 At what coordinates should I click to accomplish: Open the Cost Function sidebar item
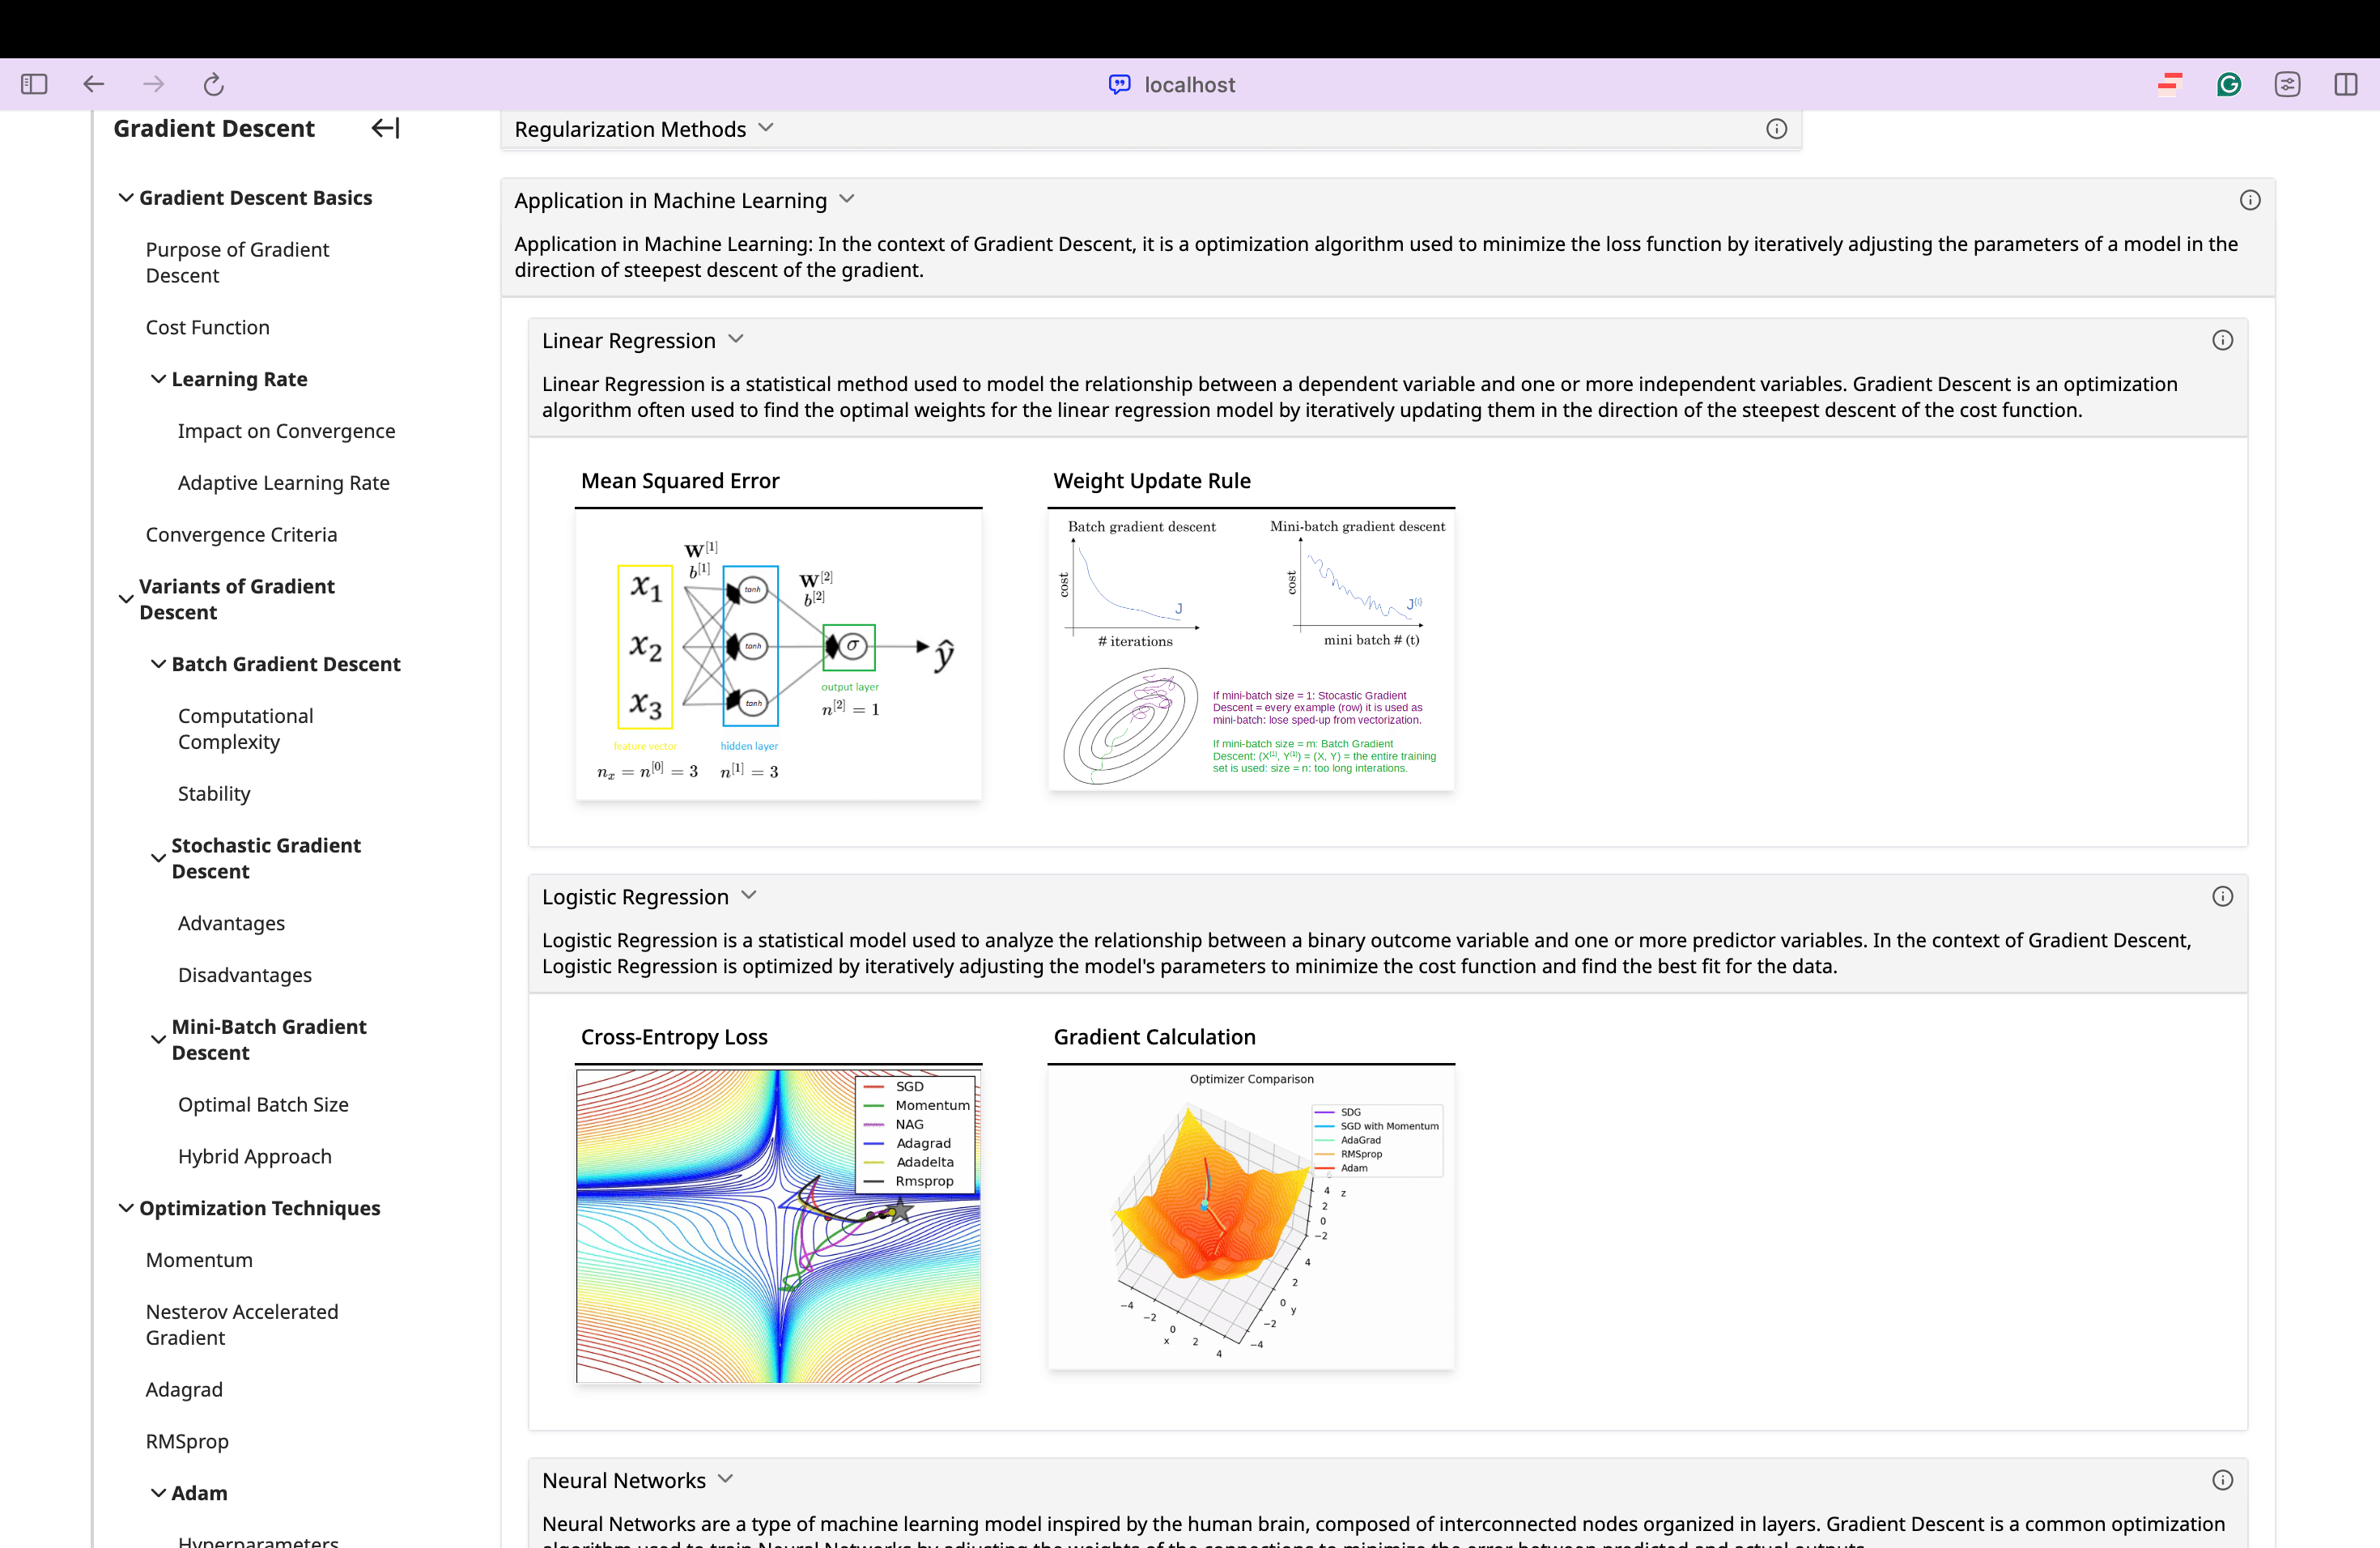208,327
